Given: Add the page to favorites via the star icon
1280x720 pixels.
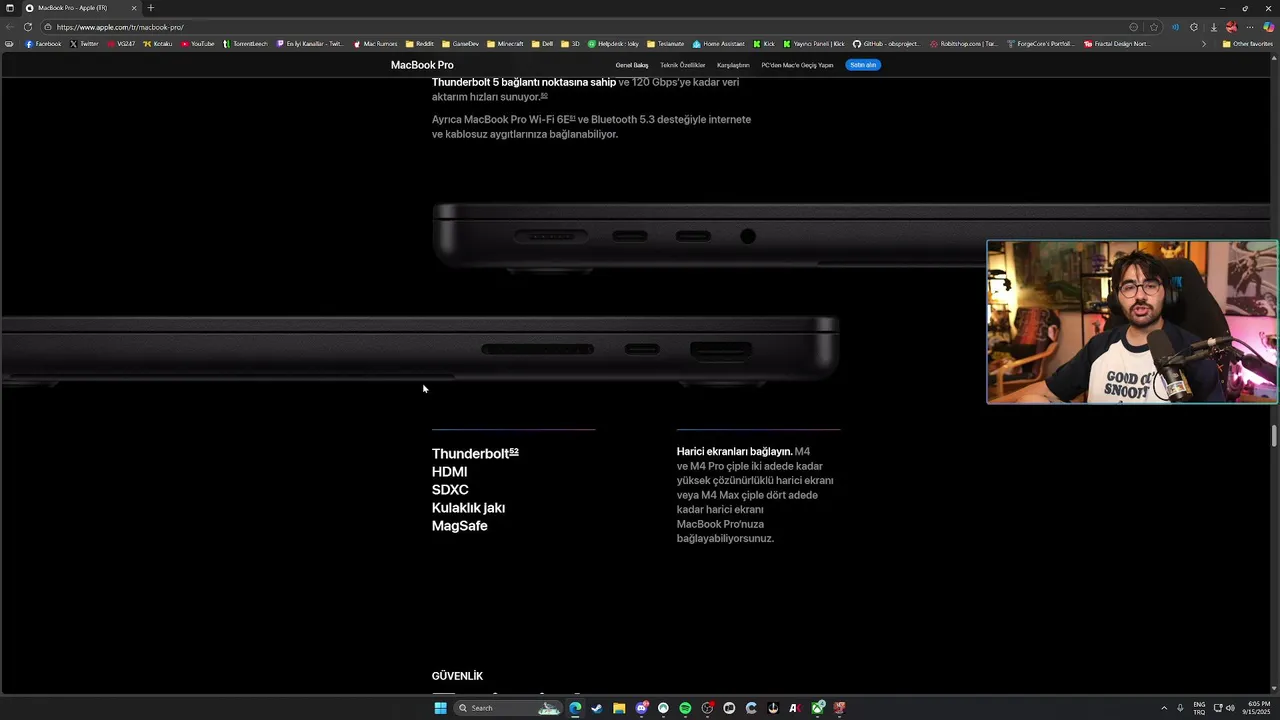Looking at the screenshot, I should [x=1154, y=27].
